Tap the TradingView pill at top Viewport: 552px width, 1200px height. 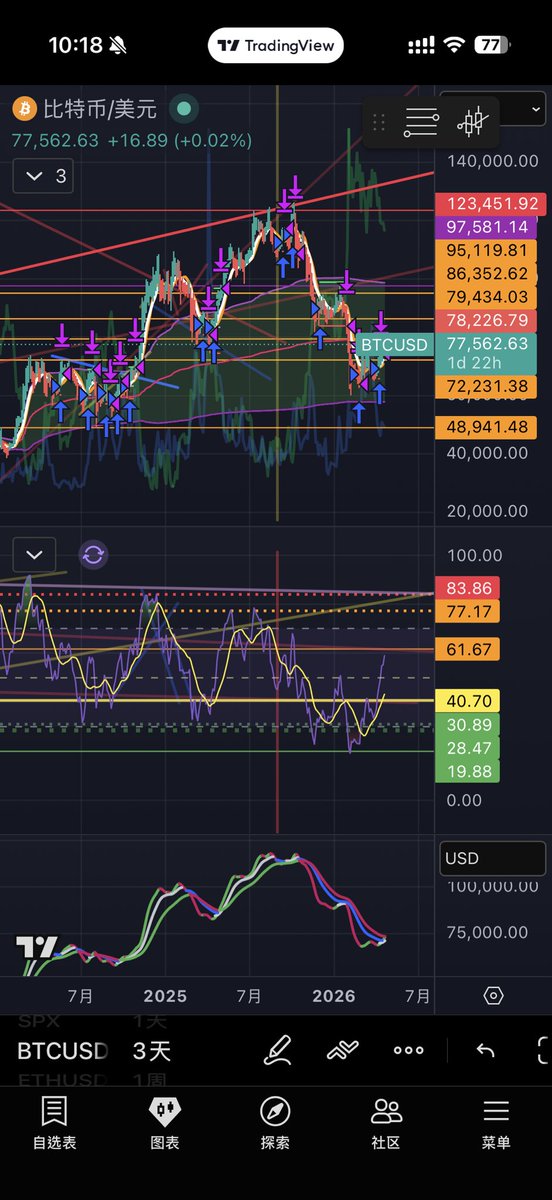276,45
